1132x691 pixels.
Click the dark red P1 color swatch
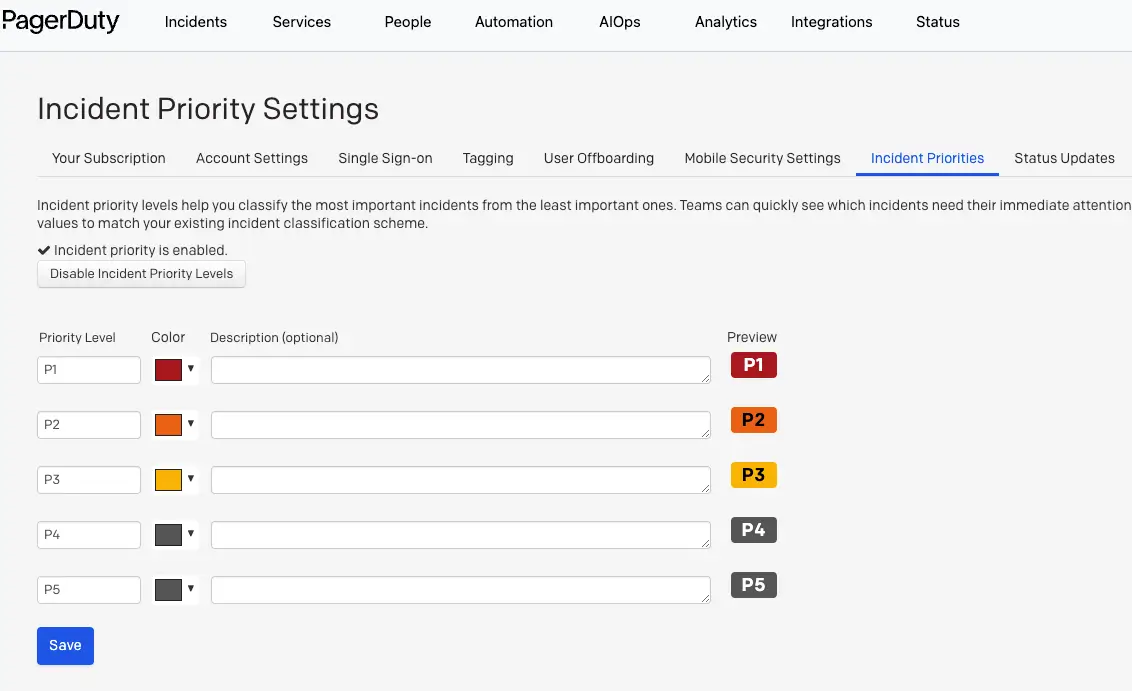[x=168, y=370]
